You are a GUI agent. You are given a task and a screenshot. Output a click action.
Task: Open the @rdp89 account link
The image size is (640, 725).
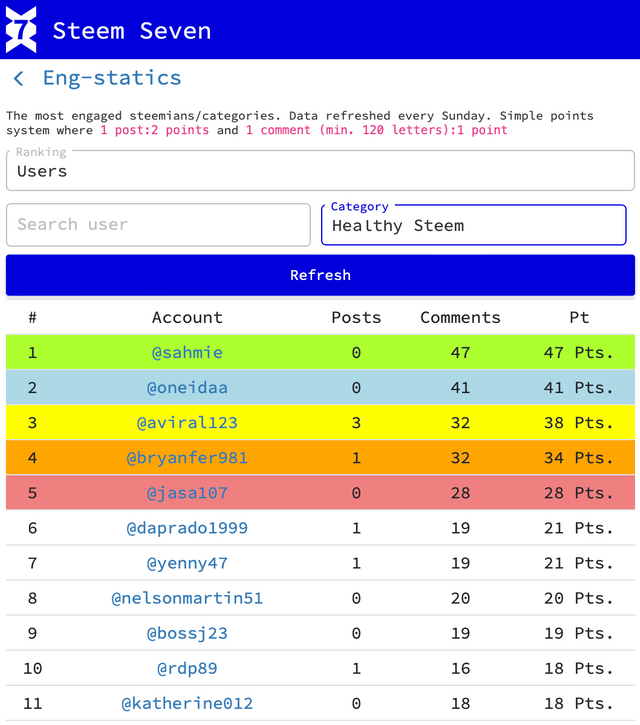187,669
